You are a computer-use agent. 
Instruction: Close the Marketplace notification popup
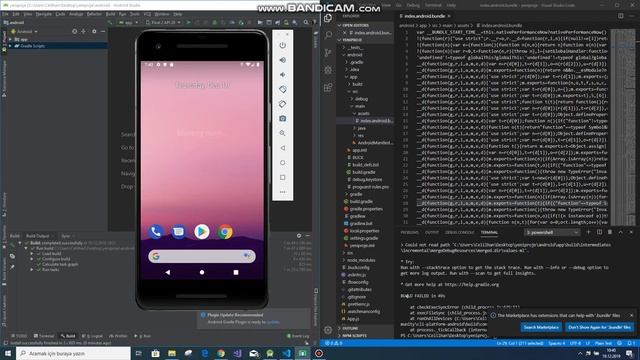[x=631, y=315]
